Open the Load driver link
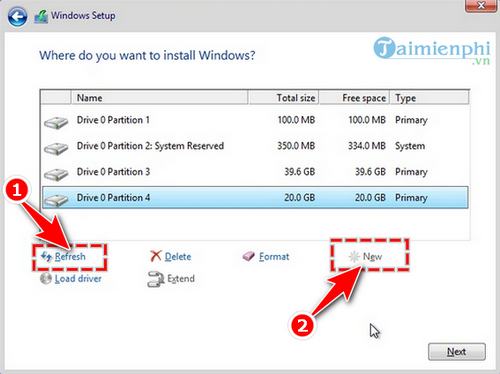Viewport: 500px width, 374px height. click(78, 278)
